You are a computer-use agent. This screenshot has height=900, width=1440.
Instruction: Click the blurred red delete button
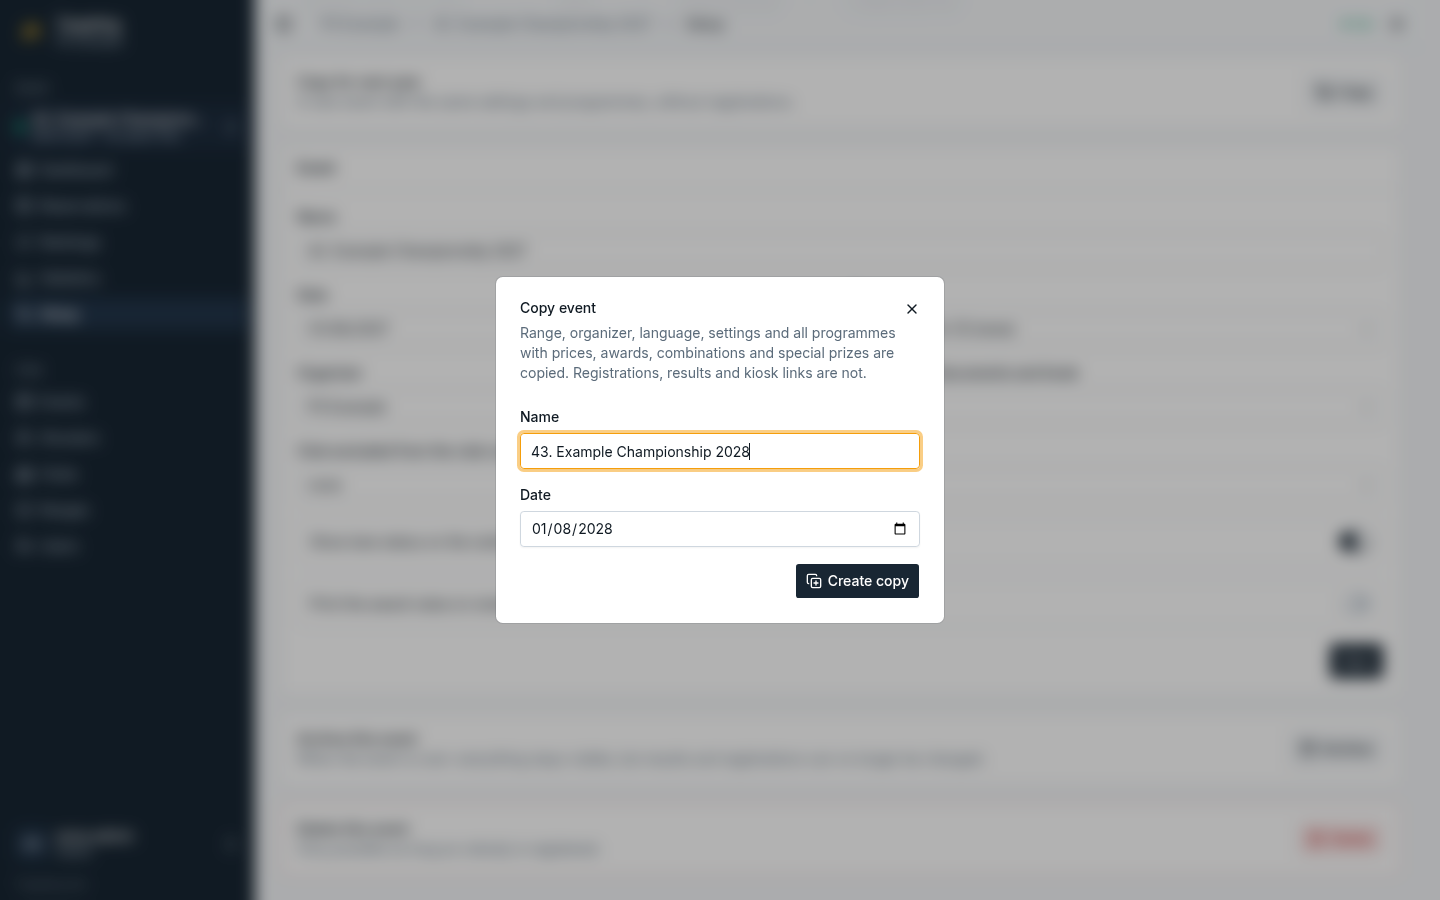[1342, 839]
